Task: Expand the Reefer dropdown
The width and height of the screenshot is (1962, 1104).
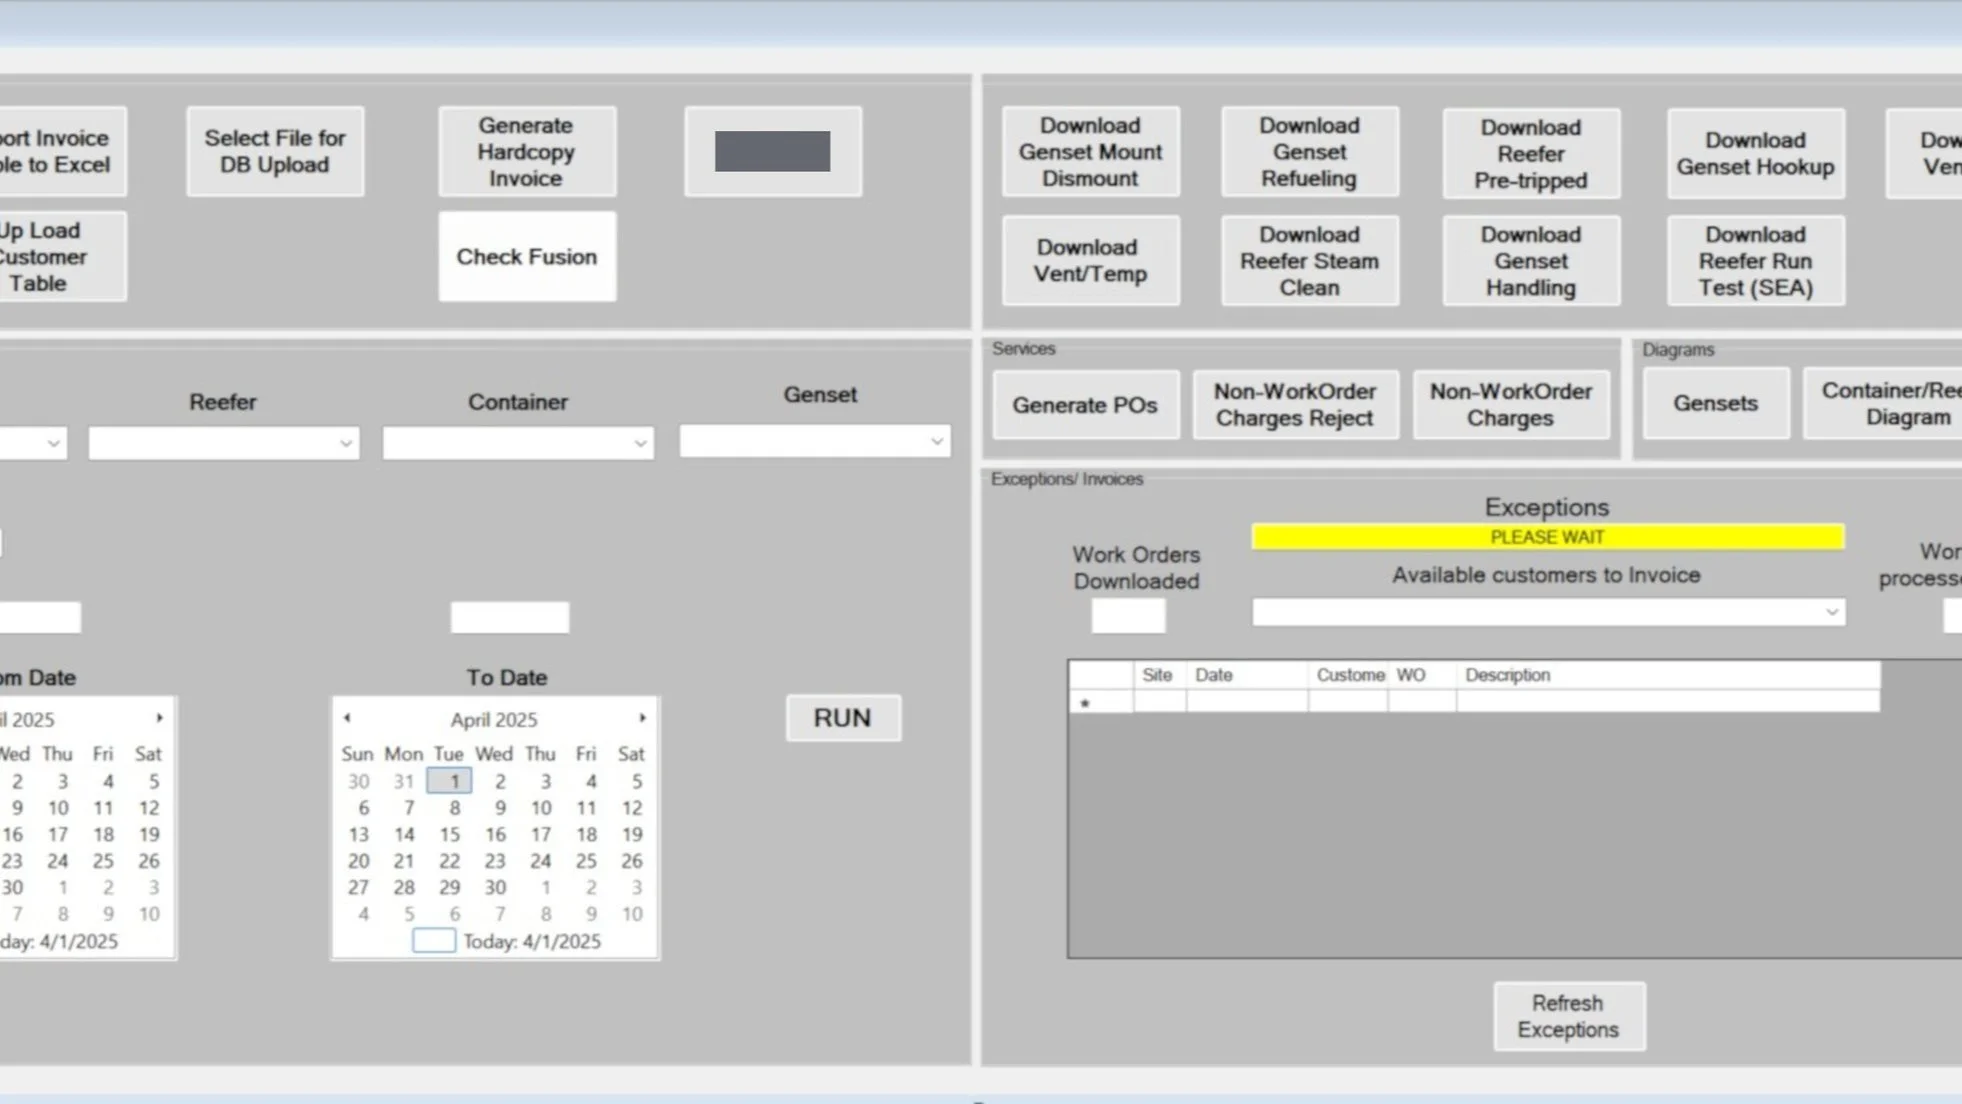Action: click(345, 443)
